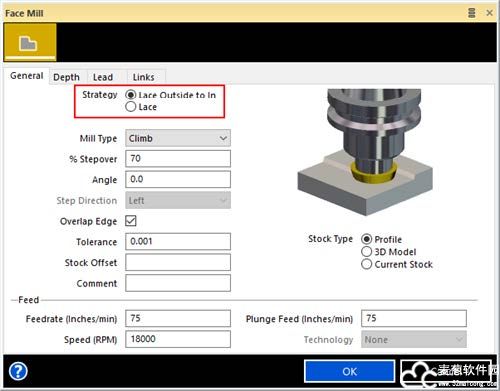The width and height of the screenshot is (500, 391).
Task: Expand the Mill Type dropdown
Action: pos(178,138)
